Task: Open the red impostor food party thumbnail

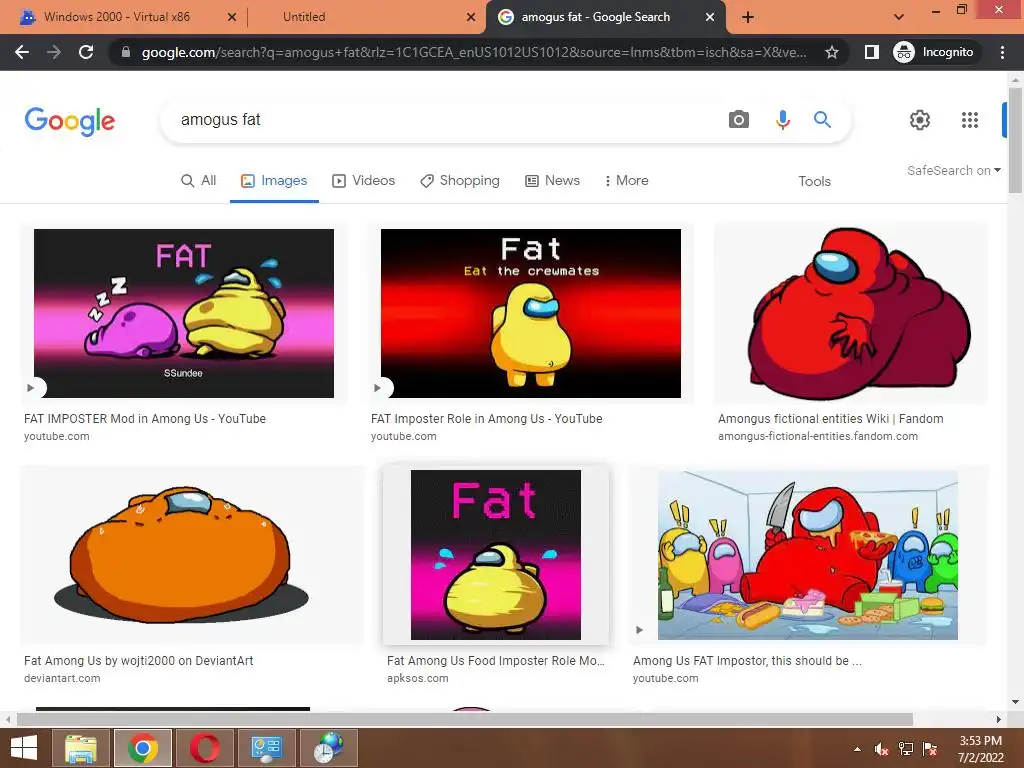Action: [x=808, y=555]
